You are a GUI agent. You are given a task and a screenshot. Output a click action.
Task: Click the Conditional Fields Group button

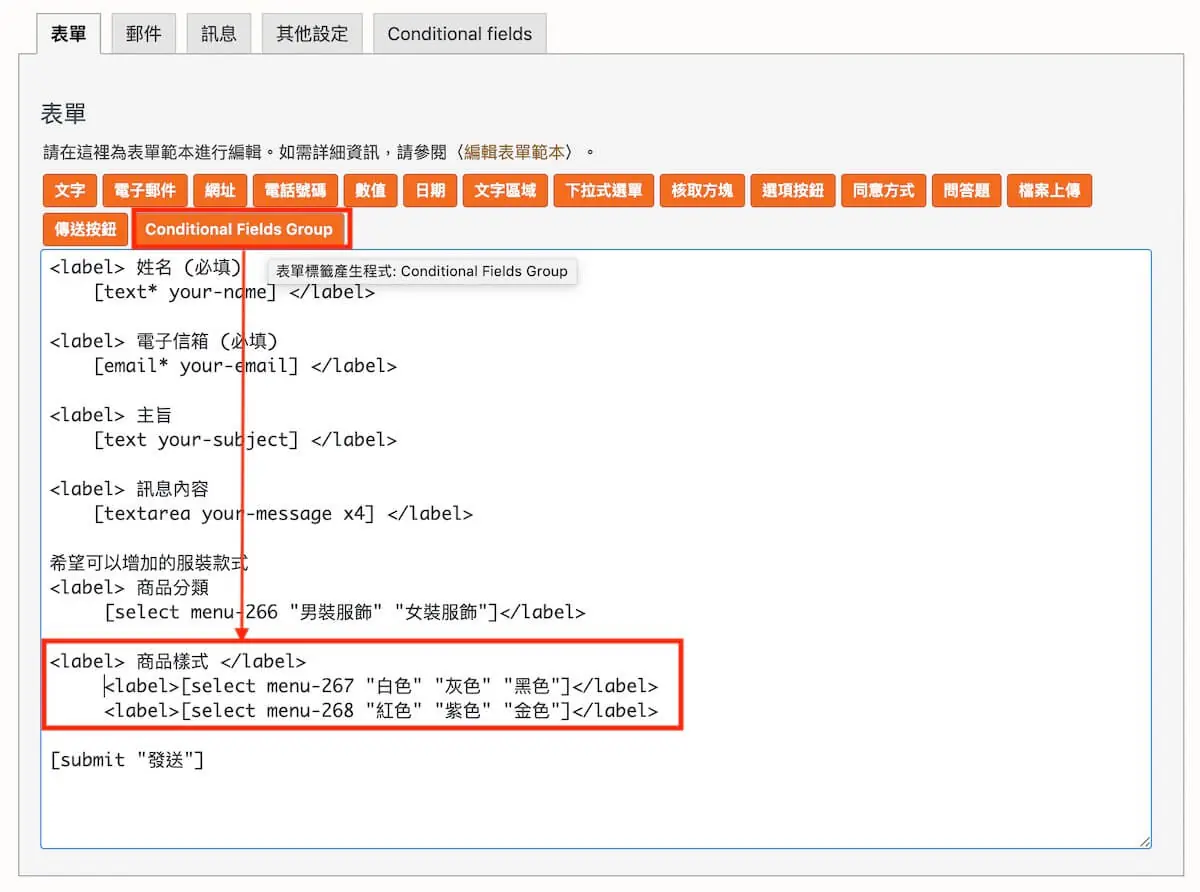(x=239, y=229)
